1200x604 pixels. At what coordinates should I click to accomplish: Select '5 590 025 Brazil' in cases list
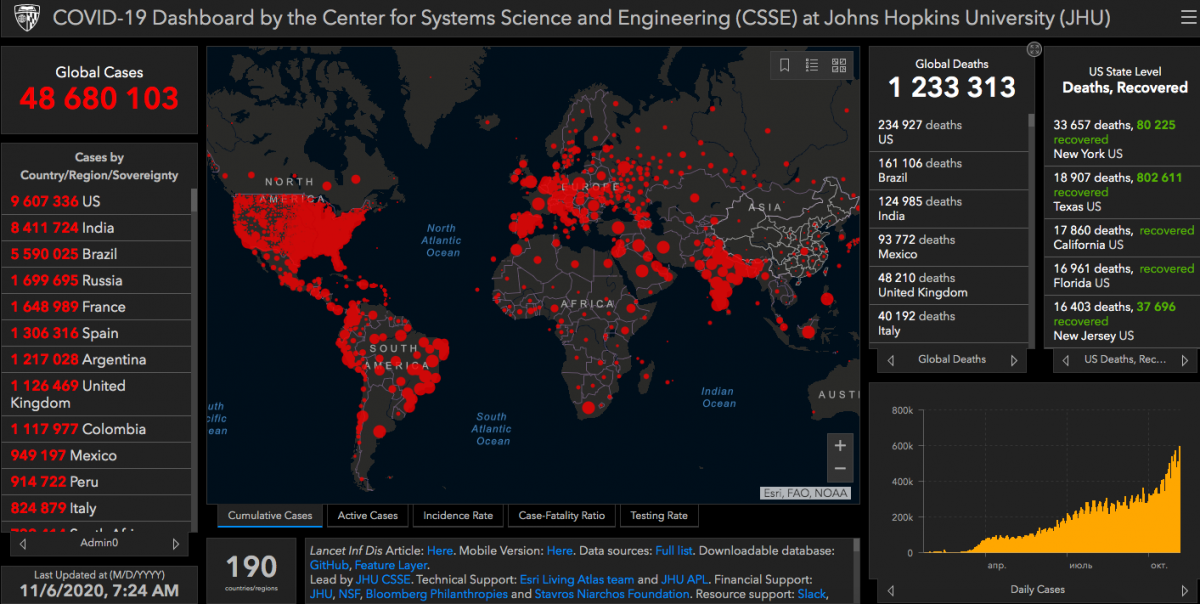click(x=98, y=254)
